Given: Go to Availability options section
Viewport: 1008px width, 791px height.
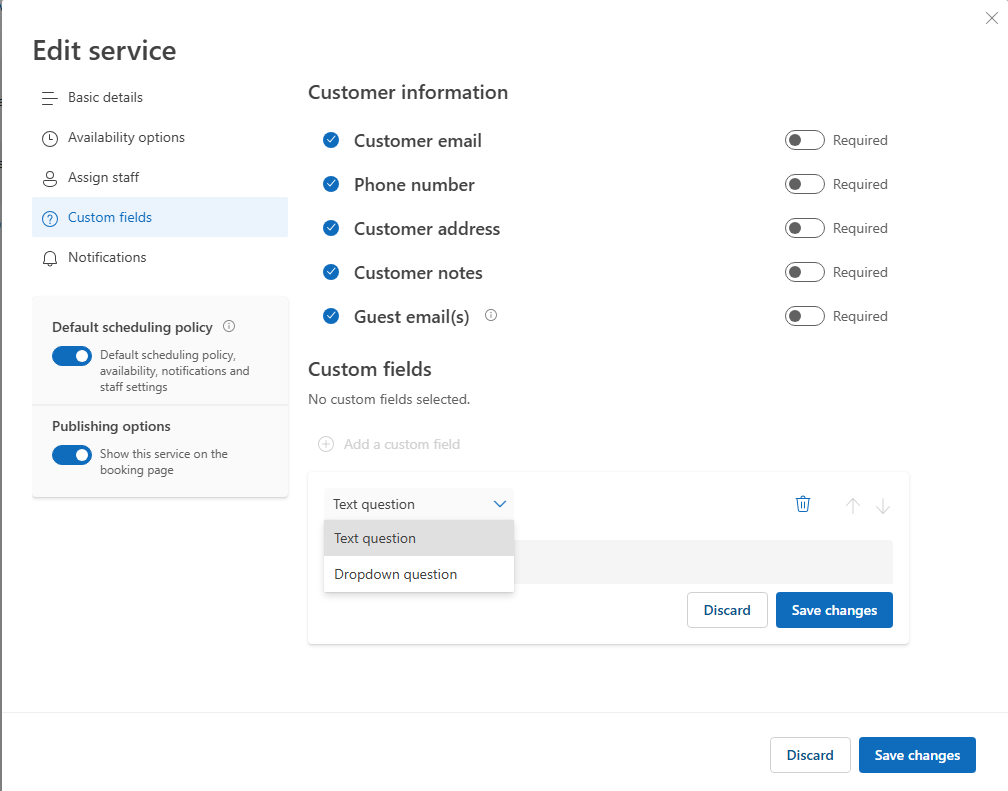Looking at the screenshot, I should click(160, 138).
